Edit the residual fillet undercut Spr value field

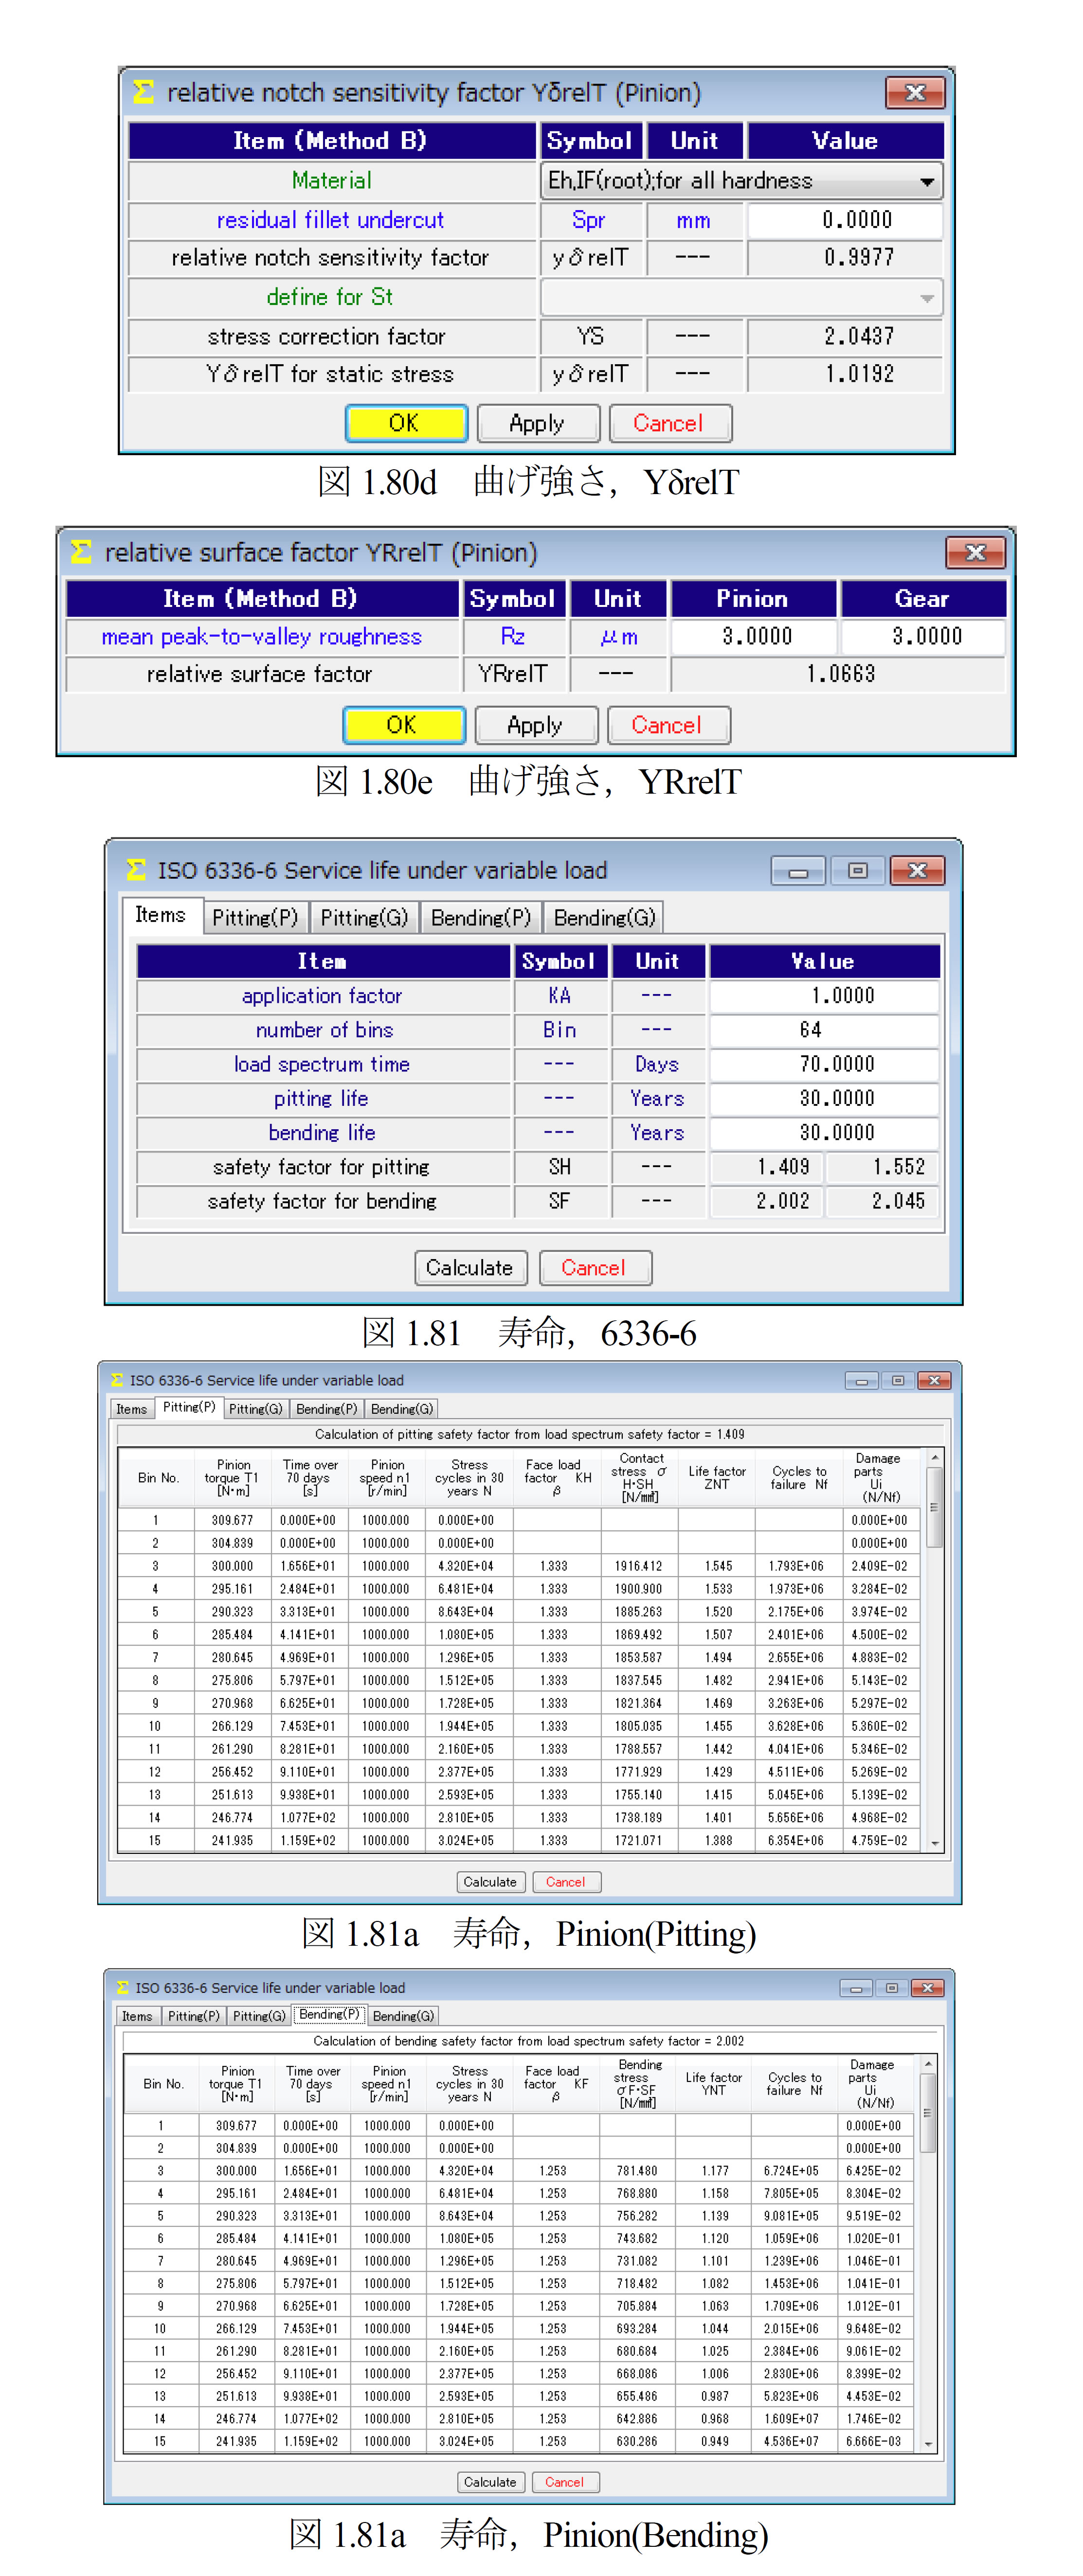pos(845,220)
